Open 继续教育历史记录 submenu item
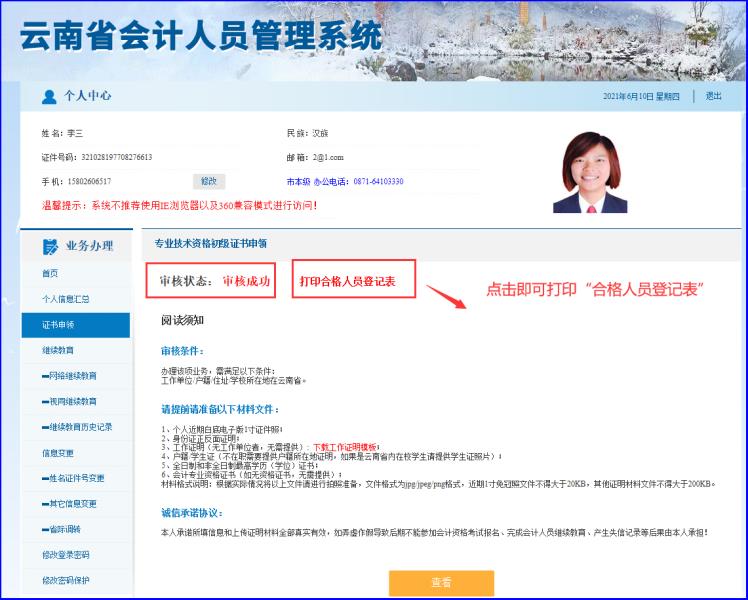 [76, 427]
